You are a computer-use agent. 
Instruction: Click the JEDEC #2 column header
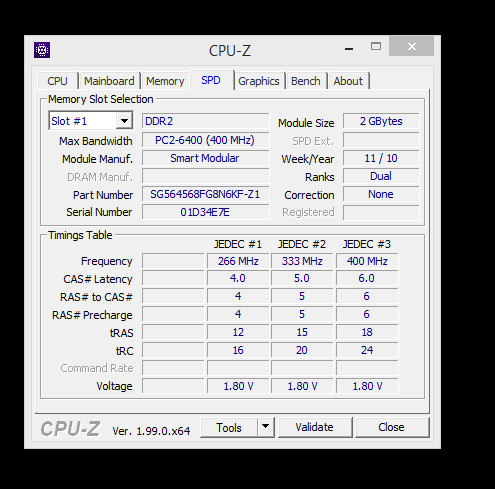point(302,244)
